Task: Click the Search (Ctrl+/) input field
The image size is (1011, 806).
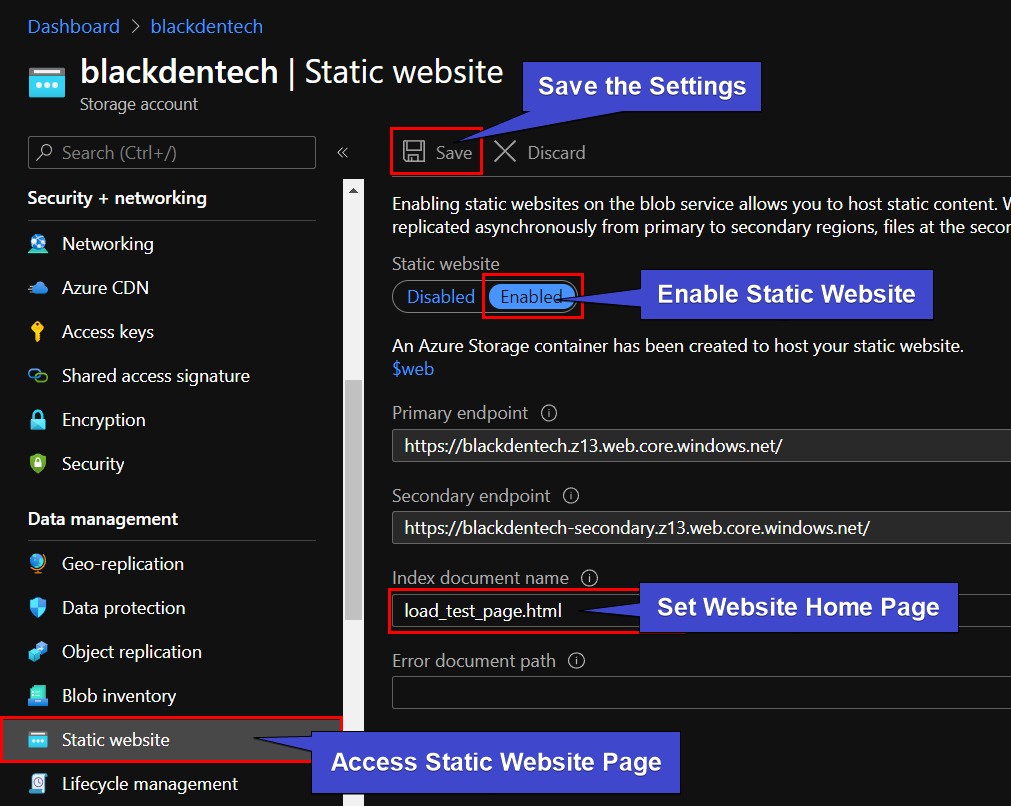Action: click(172, 152)
